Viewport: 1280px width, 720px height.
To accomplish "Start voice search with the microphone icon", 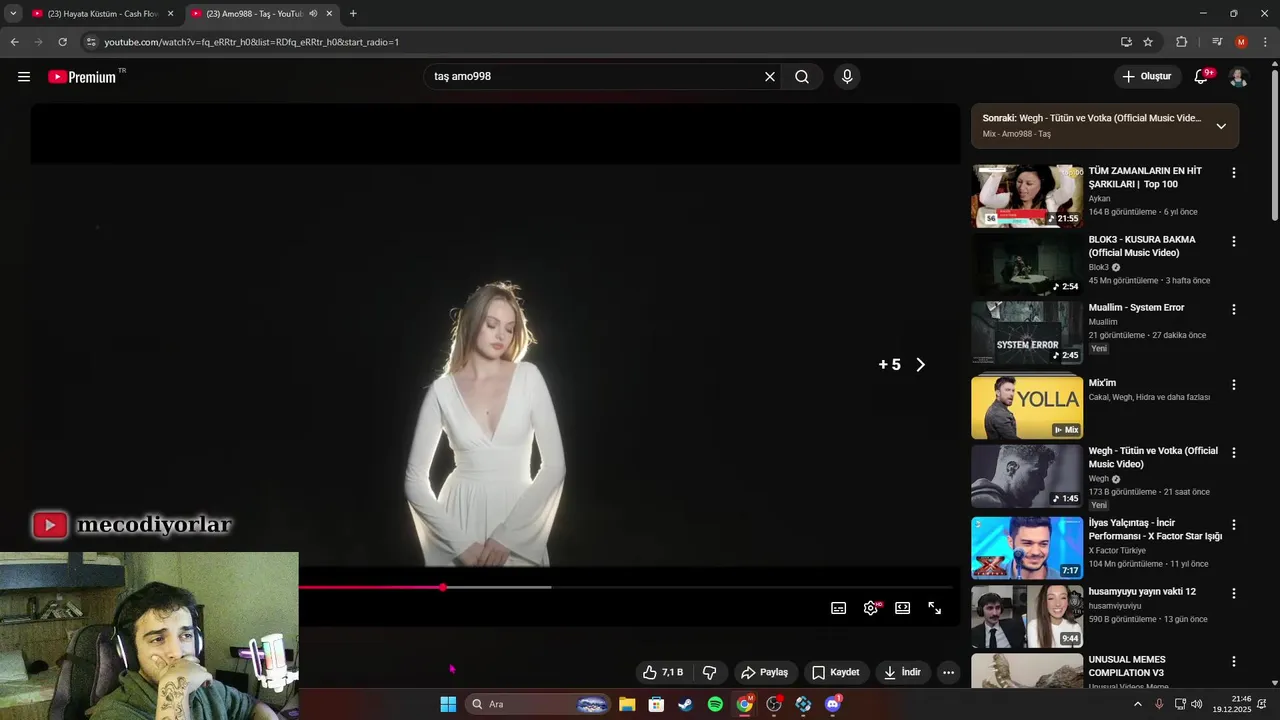I will 847,77.
